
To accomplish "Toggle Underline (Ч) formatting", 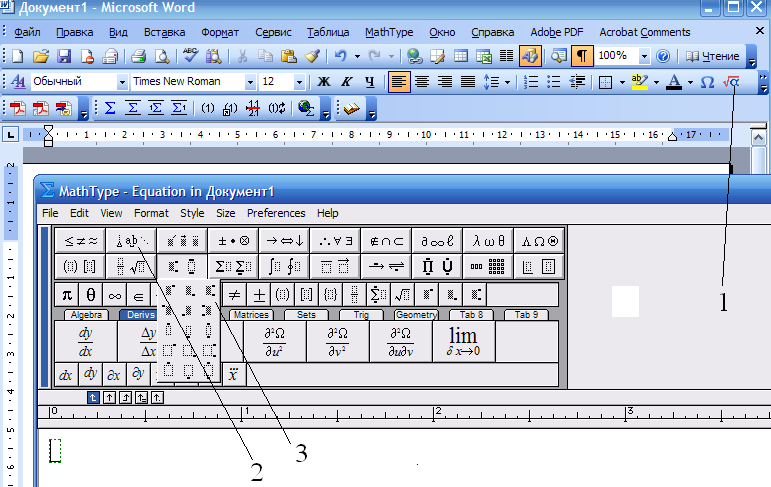I will pos(370,82).
